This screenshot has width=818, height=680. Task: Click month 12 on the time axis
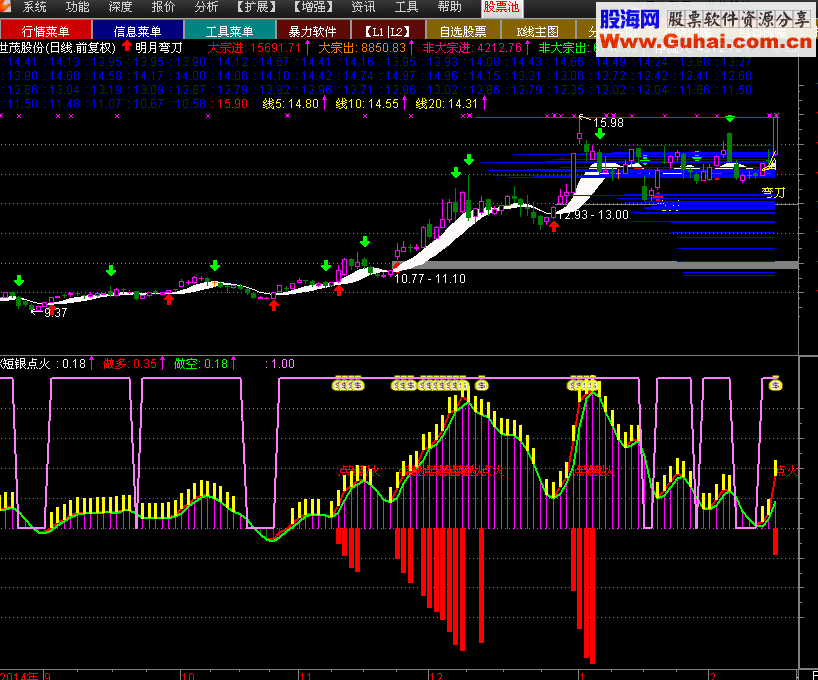tap(436, 676)
